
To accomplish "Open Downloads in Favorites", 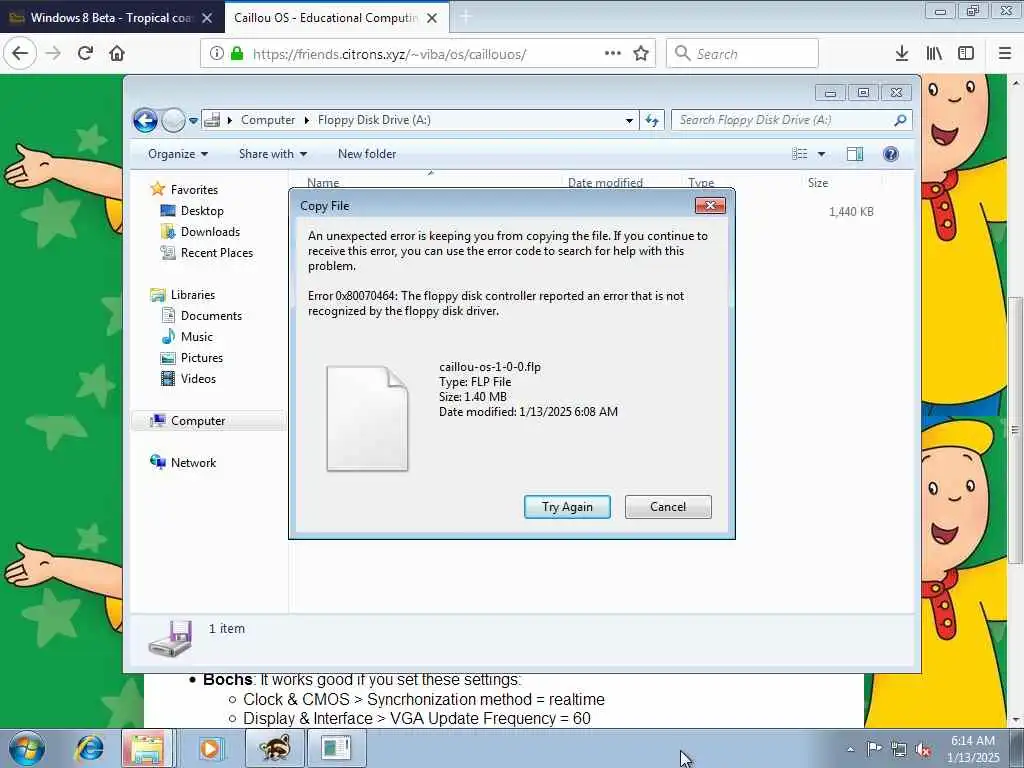I will [210, 232].
